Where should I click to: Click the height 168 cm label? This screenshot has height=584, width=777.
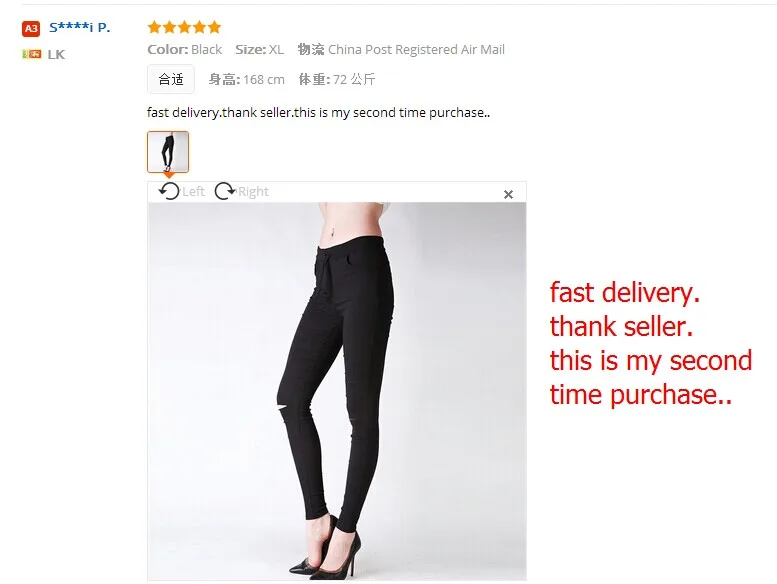(x=246, y=79)
